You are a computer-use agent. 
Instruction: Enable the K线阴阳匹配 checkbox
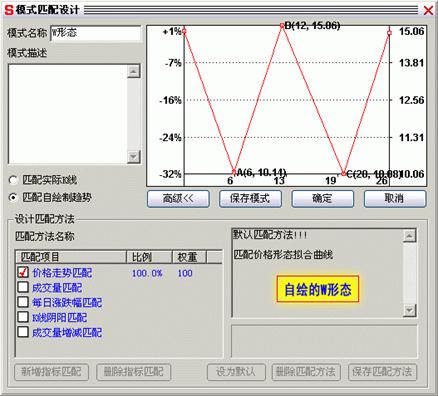click(x=23, y=317)
